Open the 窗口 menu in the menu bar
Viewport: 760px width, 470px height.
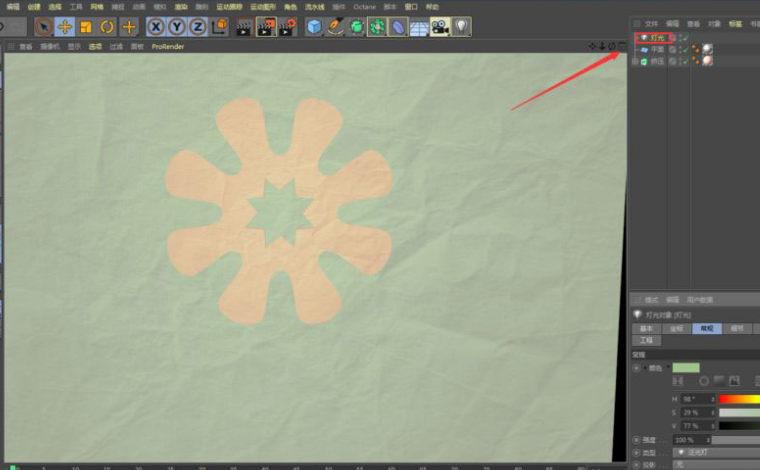[411, 6]
